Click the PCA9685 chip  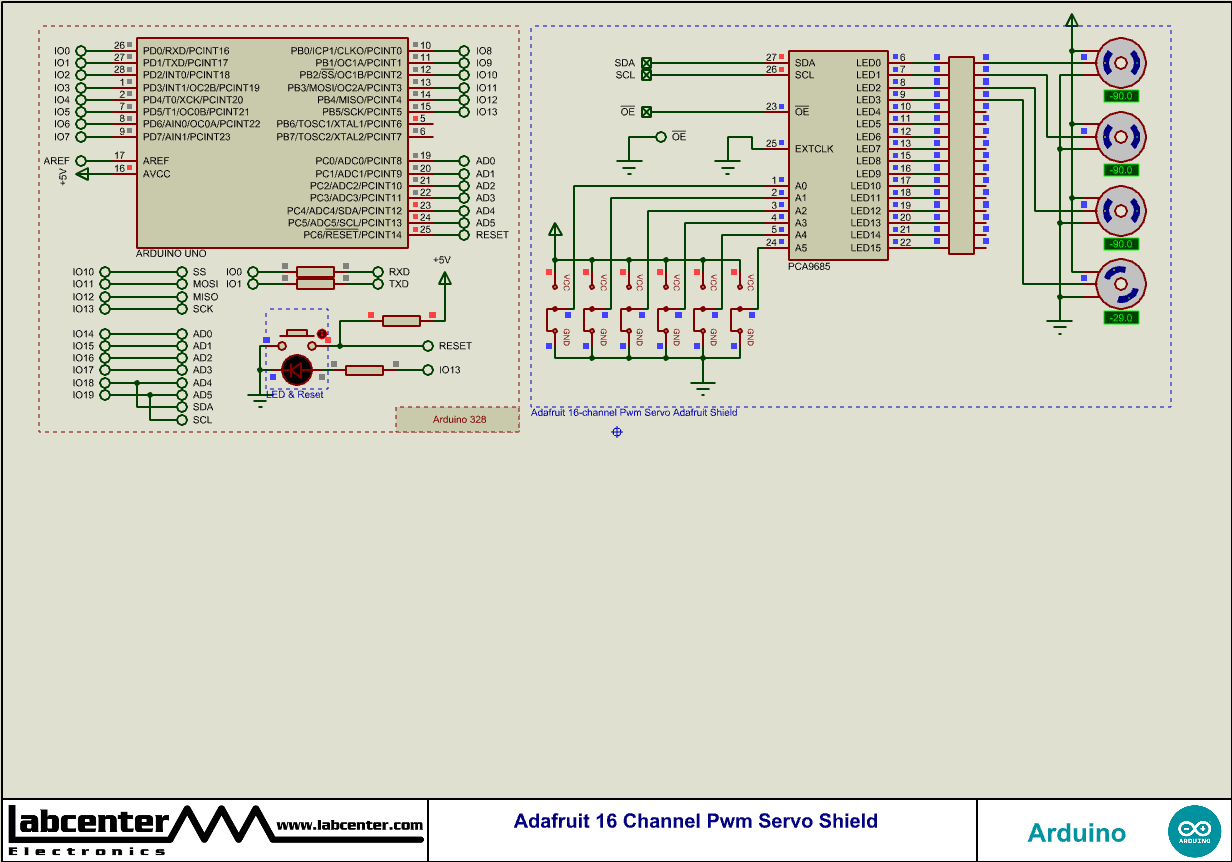coord(838,150)
